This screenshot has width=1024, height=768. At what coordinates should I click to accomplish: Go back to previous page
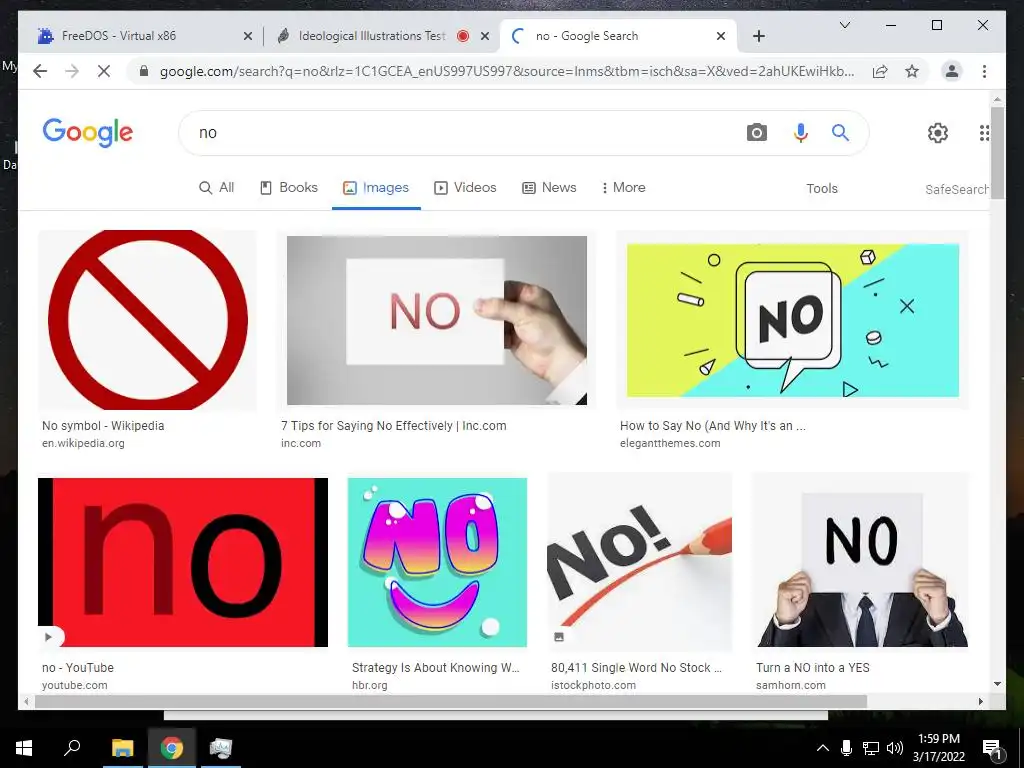click(40, 71)
